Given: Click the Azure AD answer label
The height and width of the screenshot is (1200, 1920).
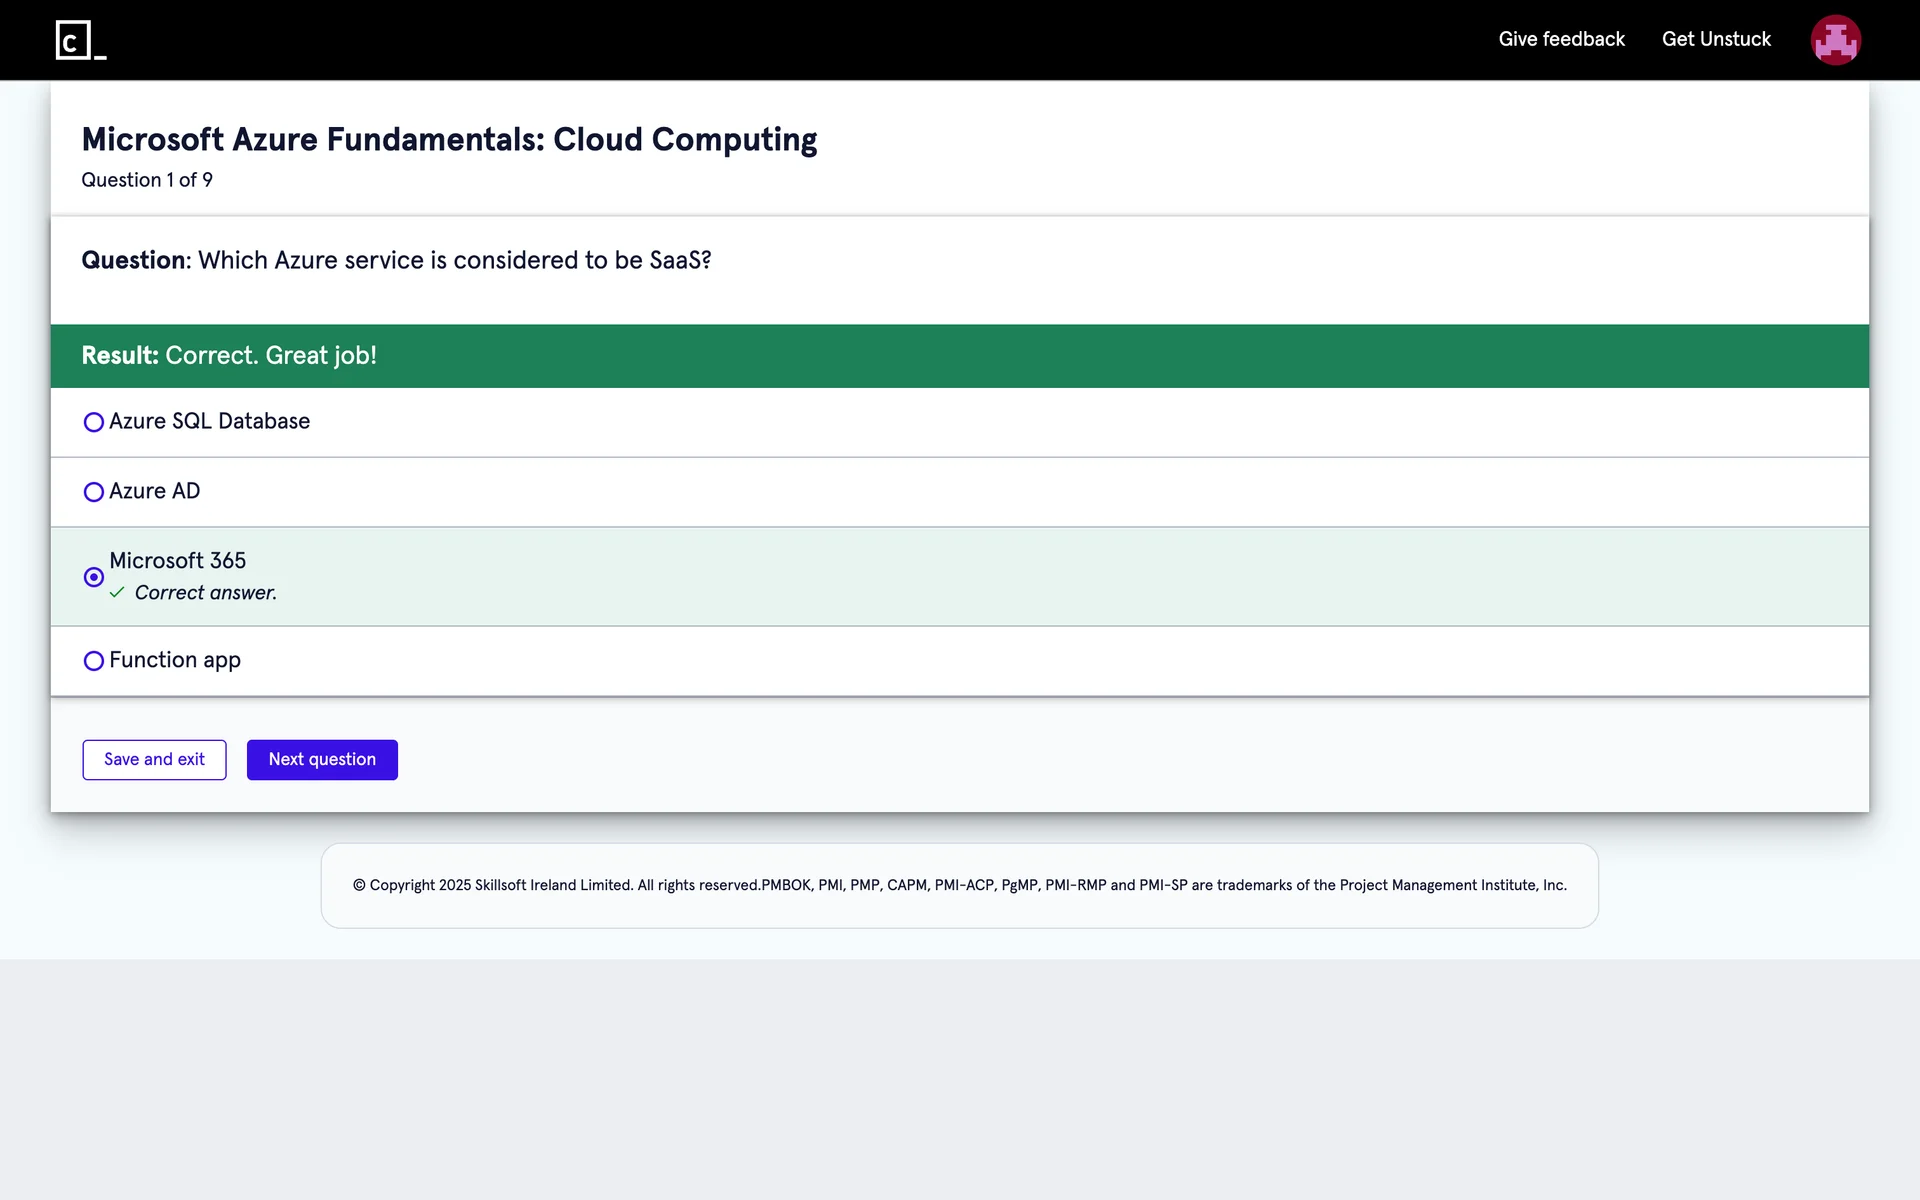Looking at the screenshot, I should click(154, 491).
